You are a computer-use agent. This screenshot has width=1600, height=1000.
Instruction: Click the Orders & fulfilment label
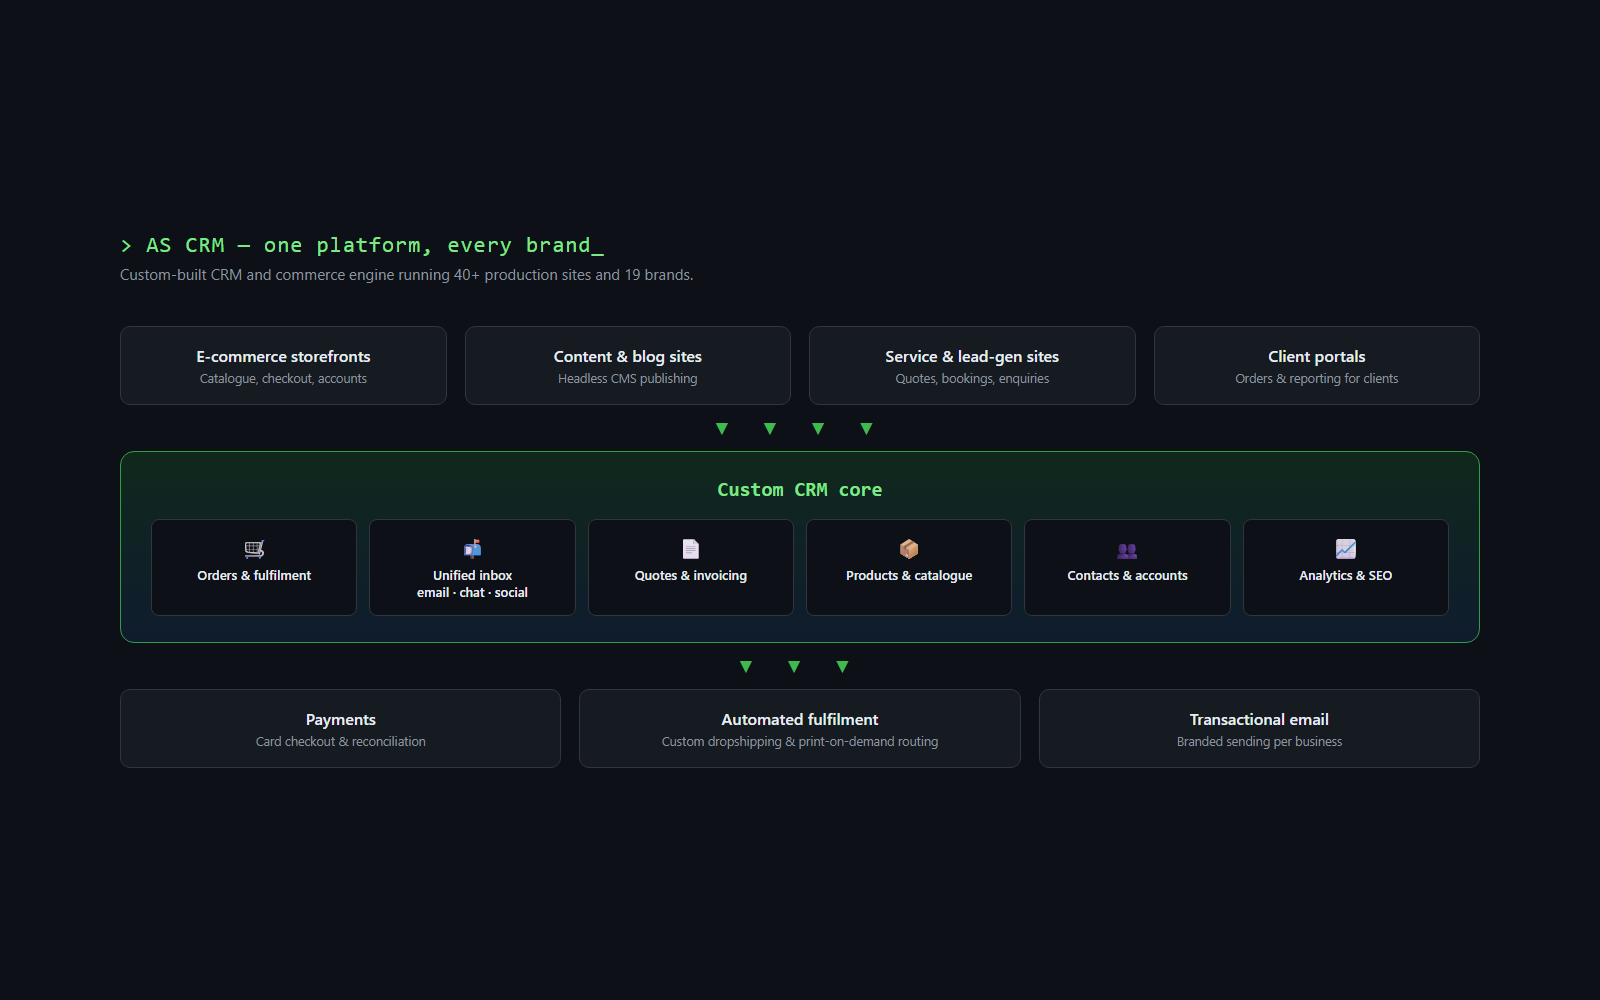(254, 576)
